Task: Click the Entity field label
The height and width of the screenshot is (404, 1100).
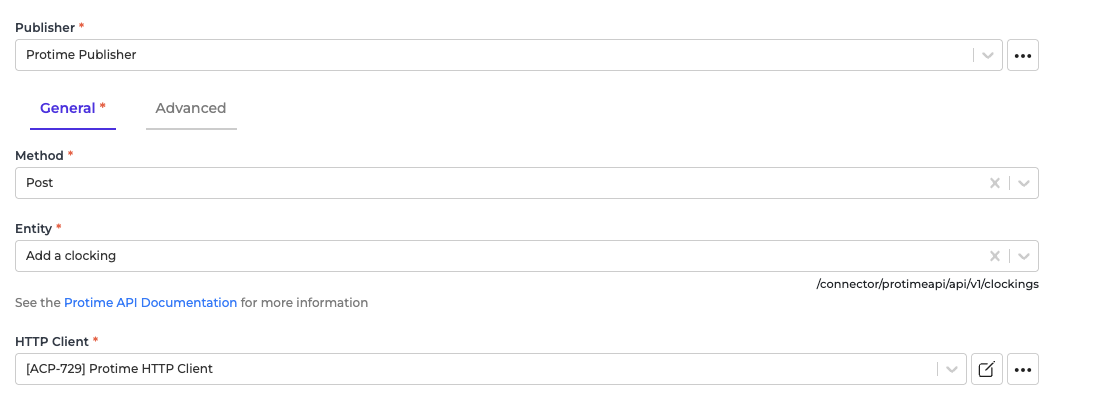Action: pyautogui.click(x=33, y=229)
